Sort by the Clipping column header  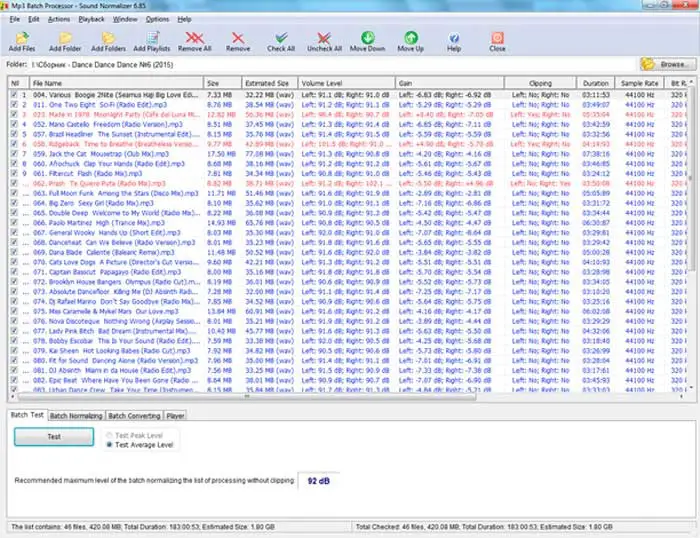tap(540, 83)
